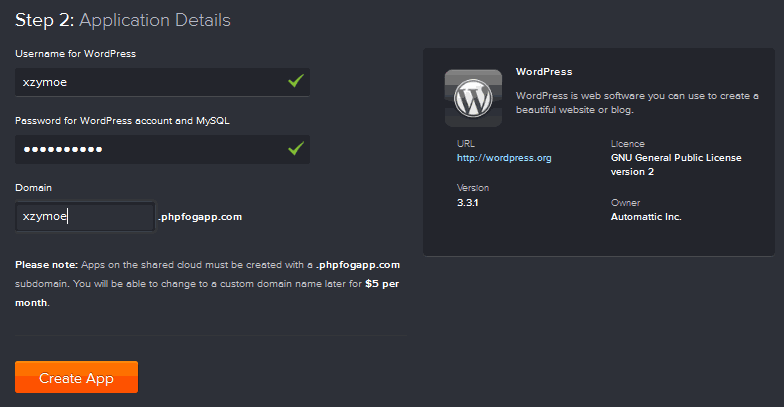Click the URL label in info panel
Viewport: 784px width, 407px height.
tap(466, 144)
